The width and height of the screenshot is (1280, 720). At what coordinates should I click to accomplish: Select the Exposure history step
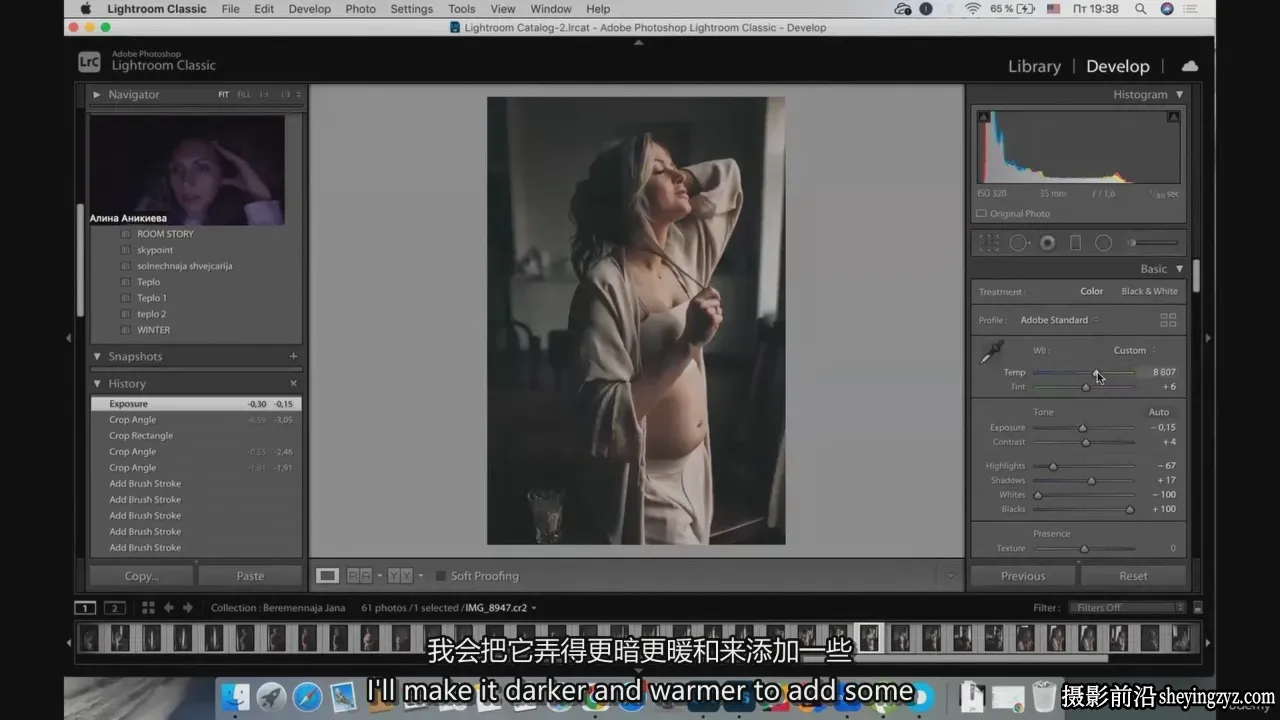(x=196, y=404)
